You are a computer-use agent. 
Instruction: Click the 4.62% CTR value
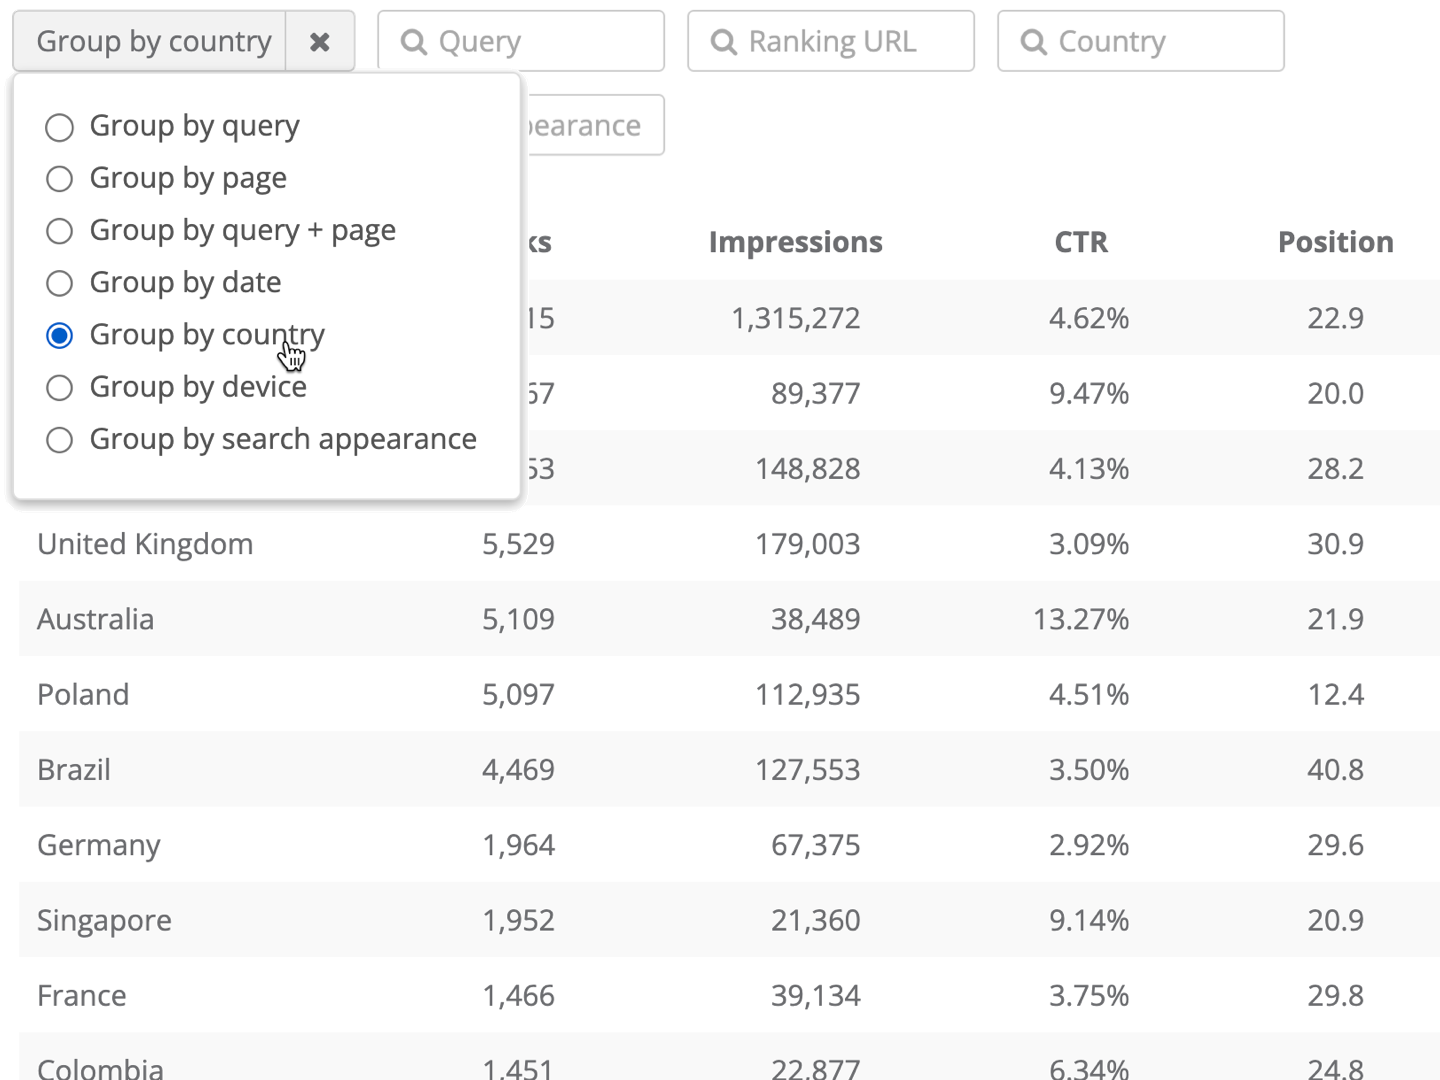click(1089, 318)
